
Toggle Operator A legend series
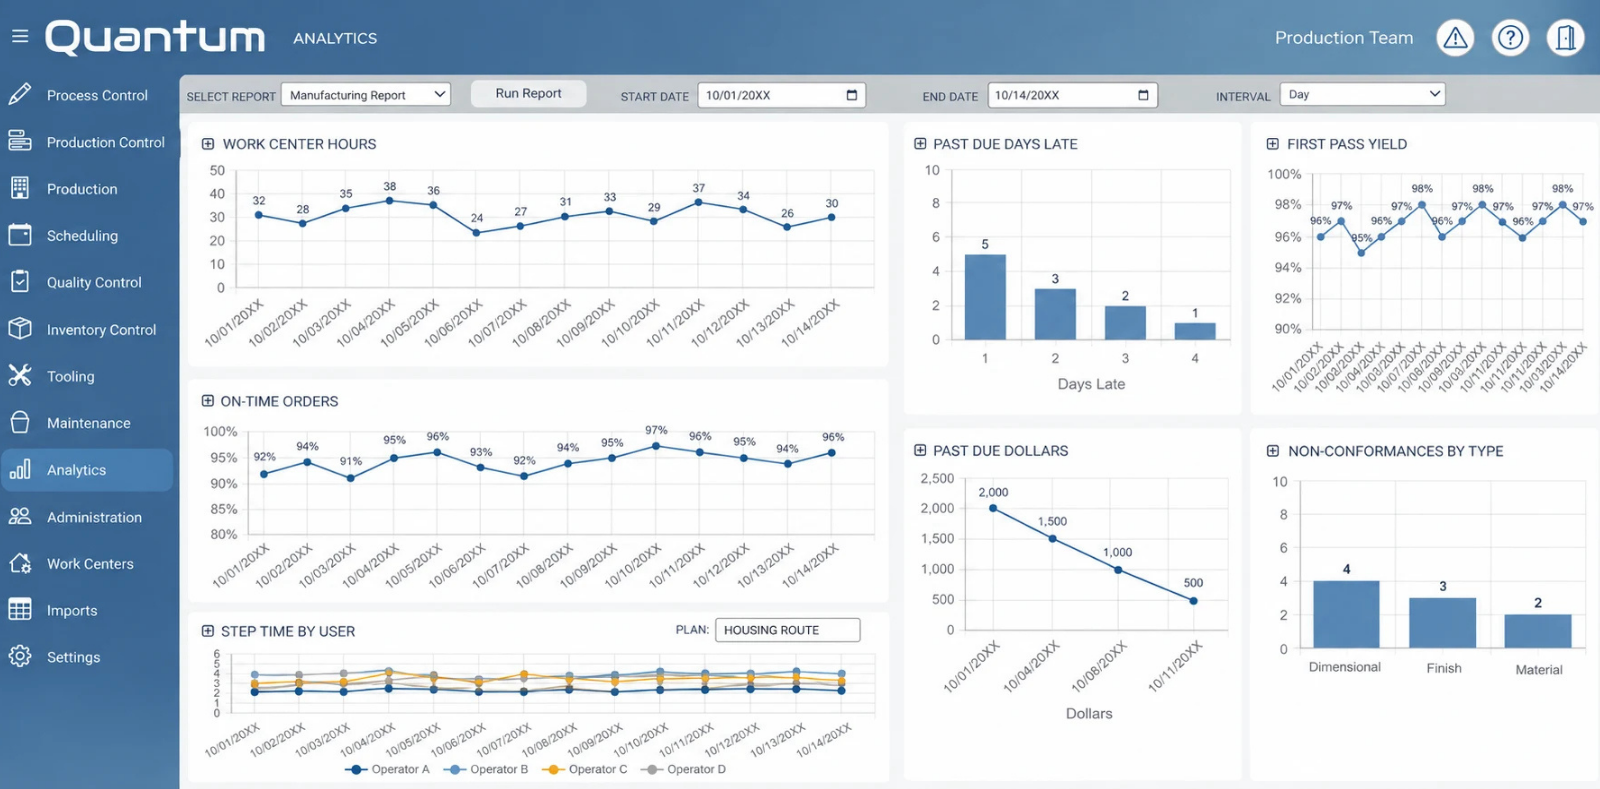[387, 769]
